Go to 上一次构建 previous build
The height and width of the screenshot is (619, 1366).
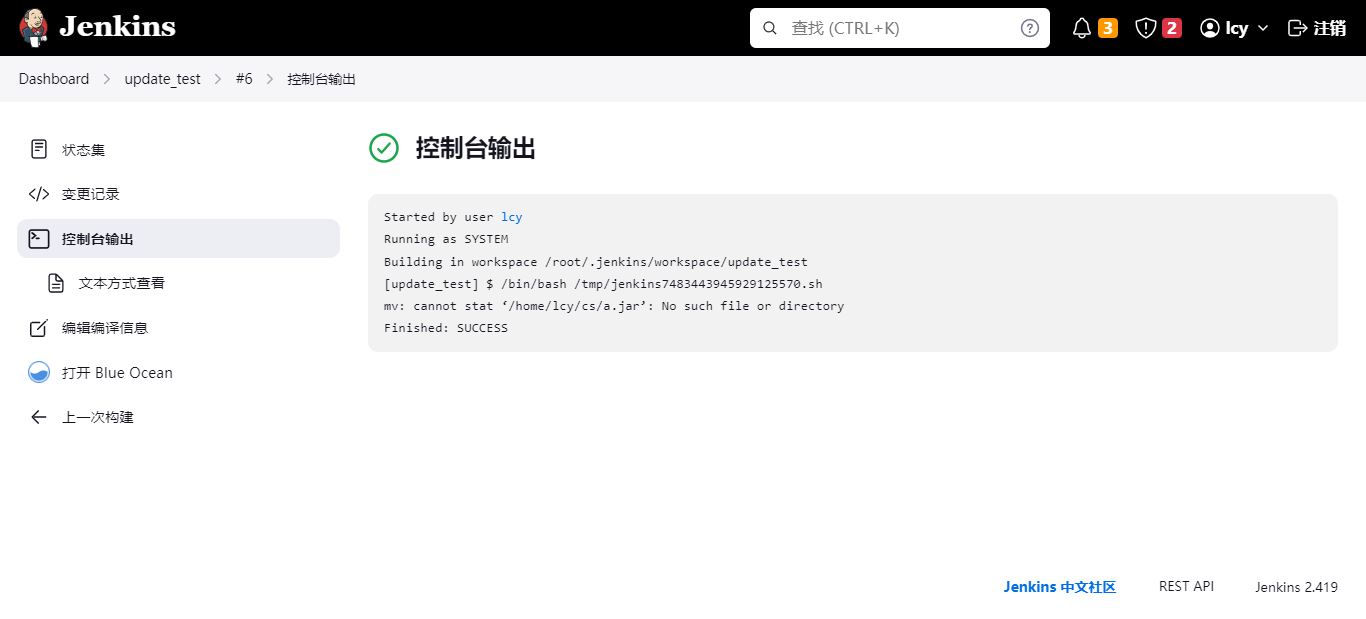[x=178, y=417]
